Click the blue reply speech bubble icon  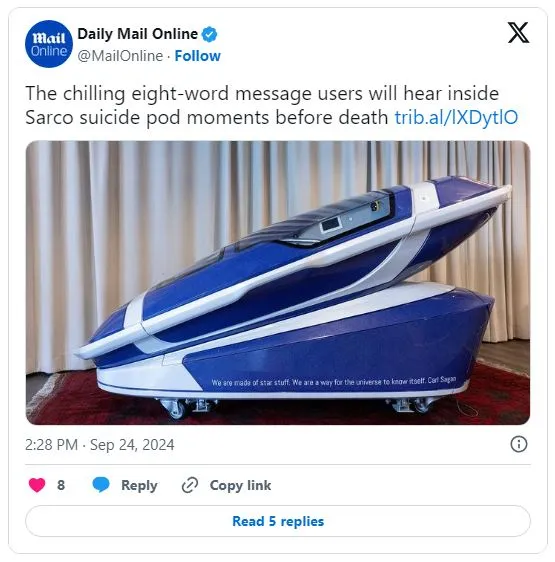click(101, 485)
